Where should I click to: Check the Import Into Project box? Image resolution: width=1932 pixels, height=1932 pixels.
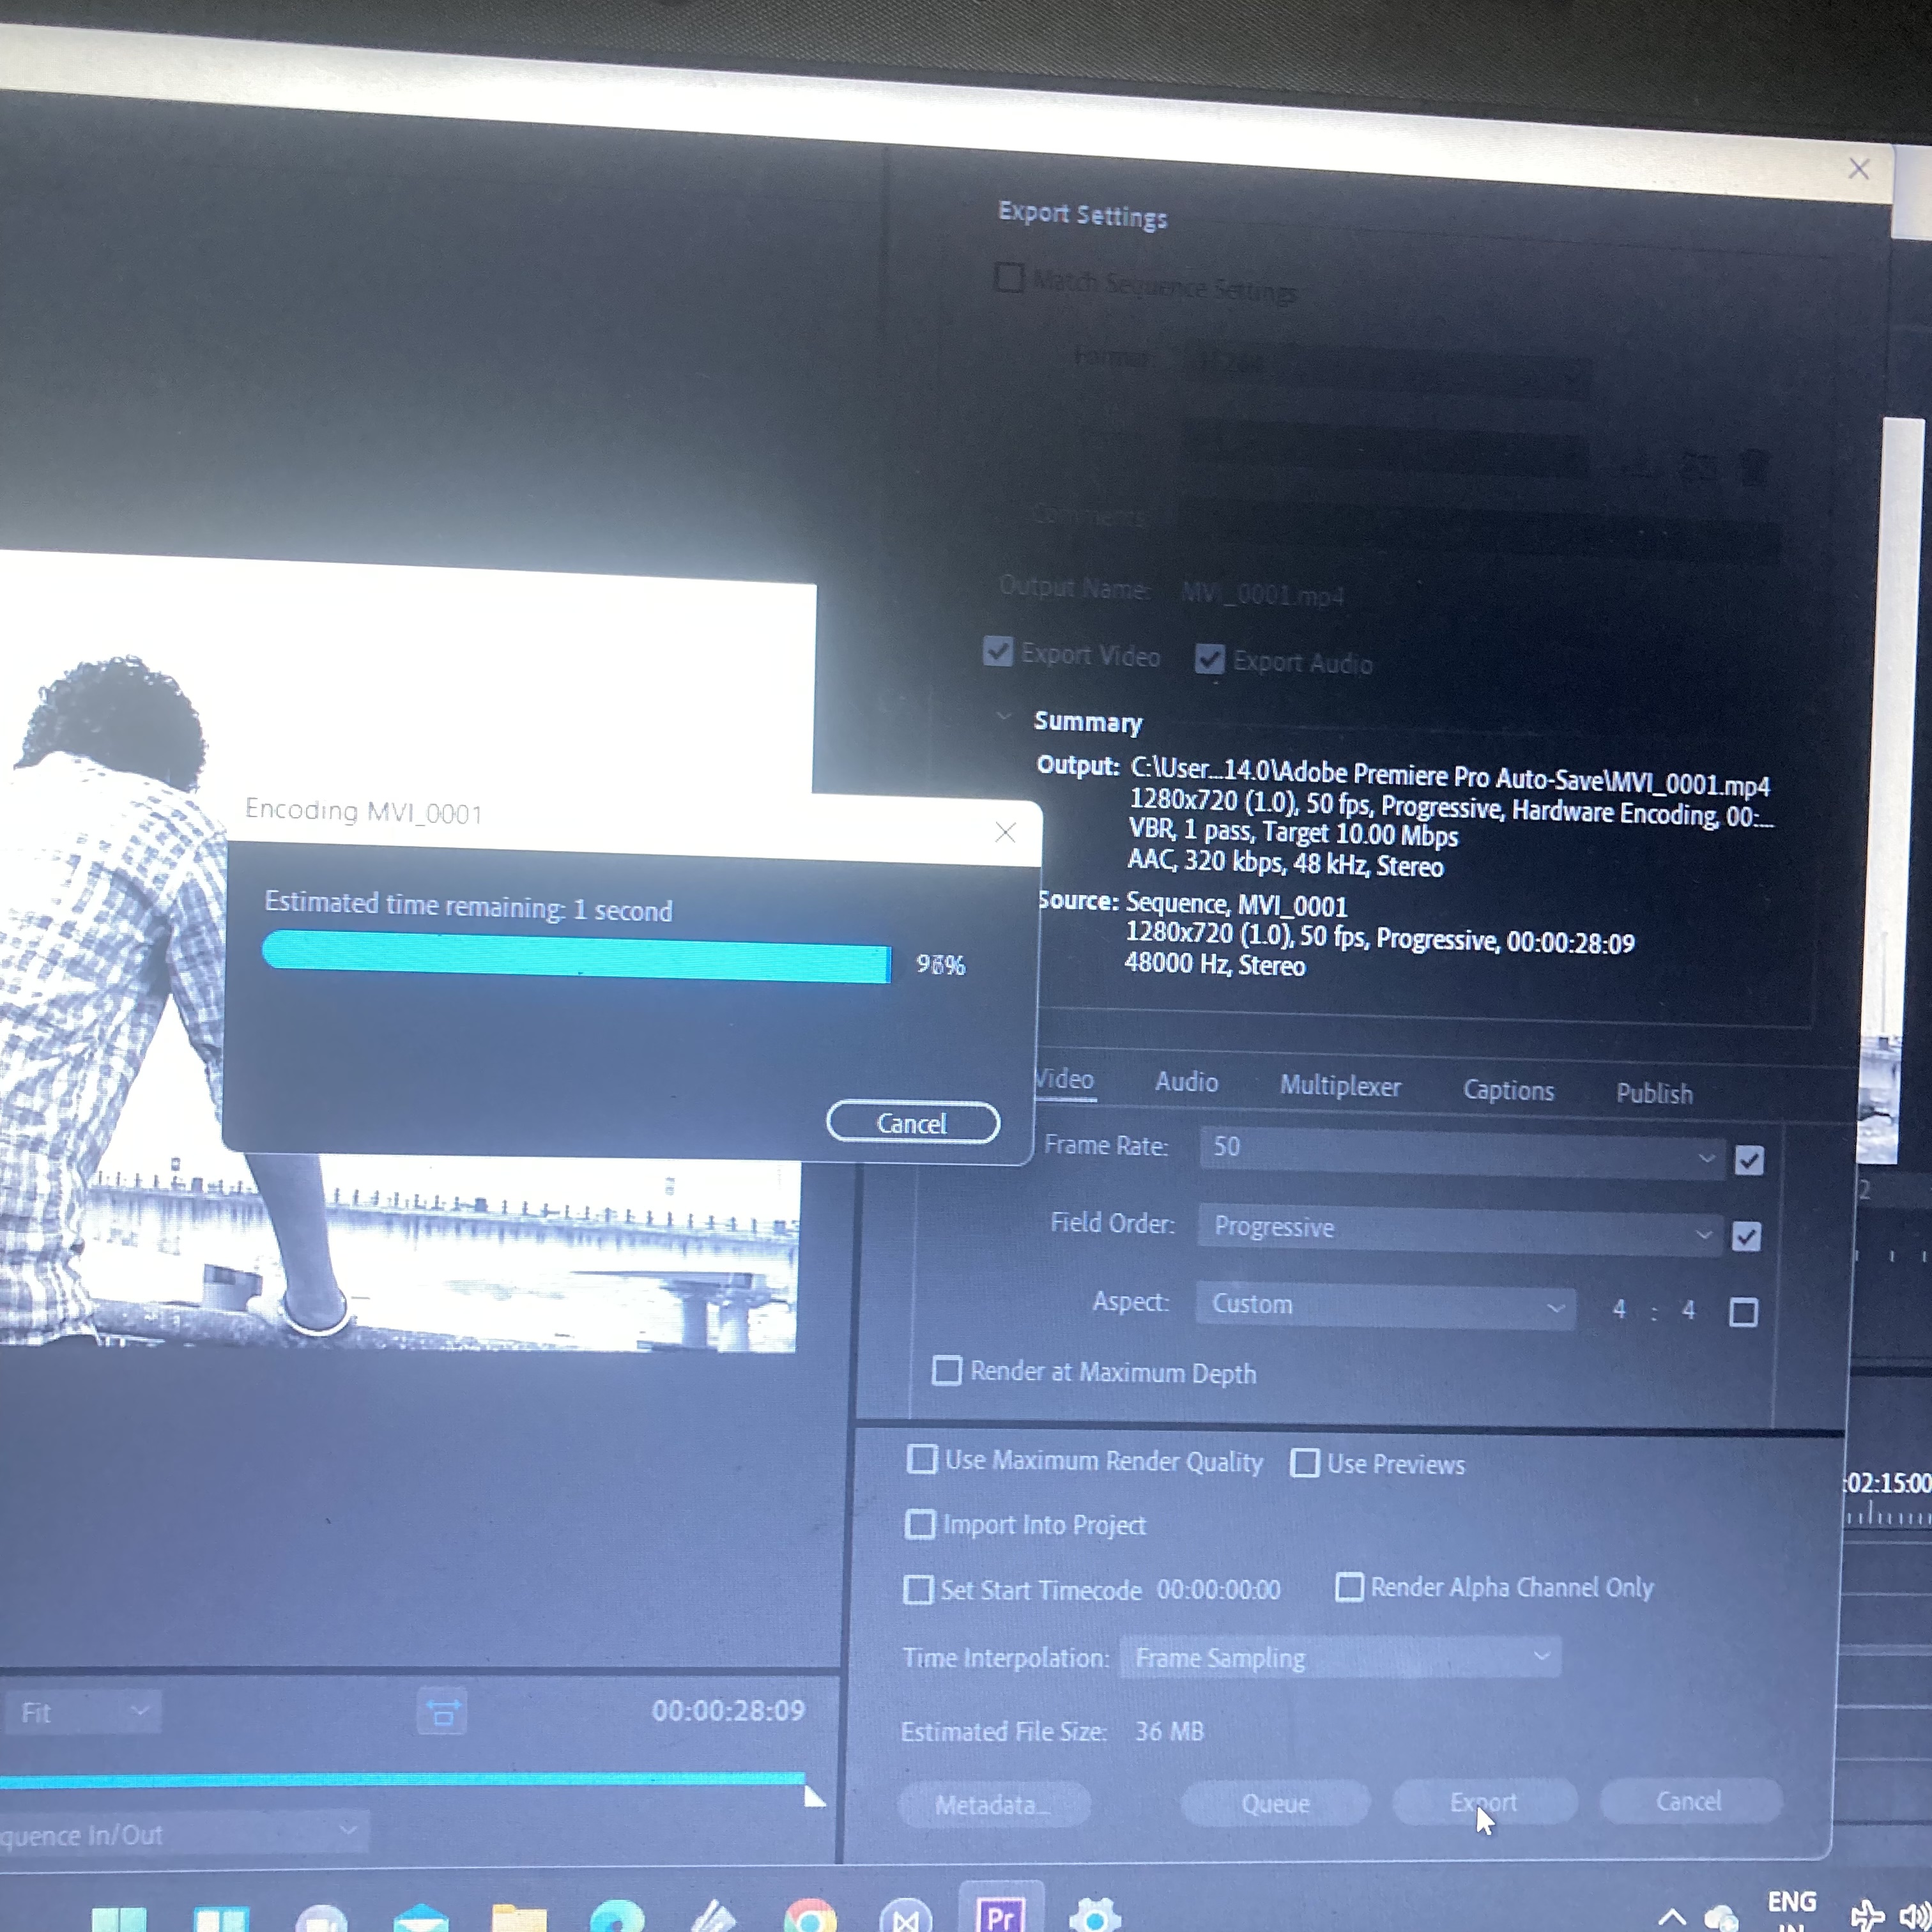coord(919,1525)
